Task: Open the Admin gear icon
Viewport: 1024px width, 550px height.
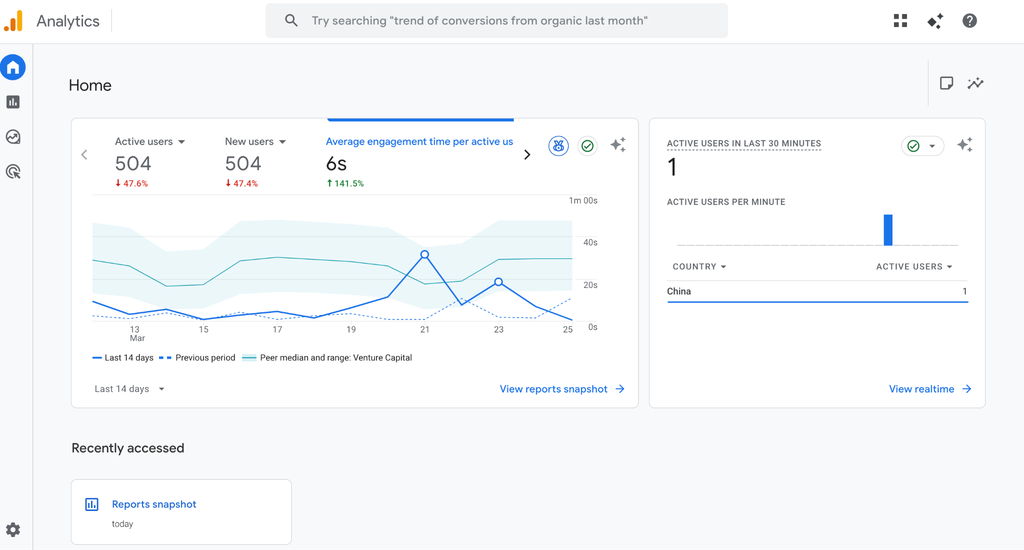Action: (13, 530)
